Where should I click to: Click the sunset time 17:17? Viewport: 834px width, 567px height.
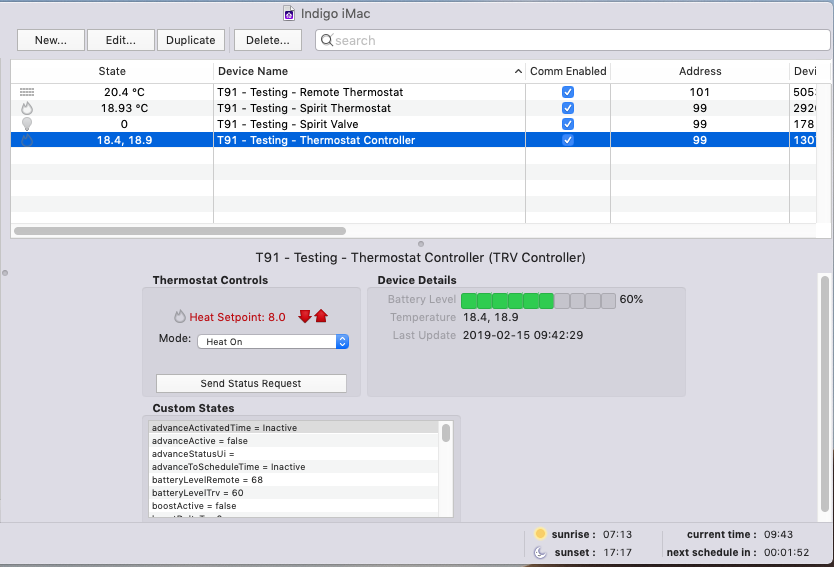coord(617,553)
